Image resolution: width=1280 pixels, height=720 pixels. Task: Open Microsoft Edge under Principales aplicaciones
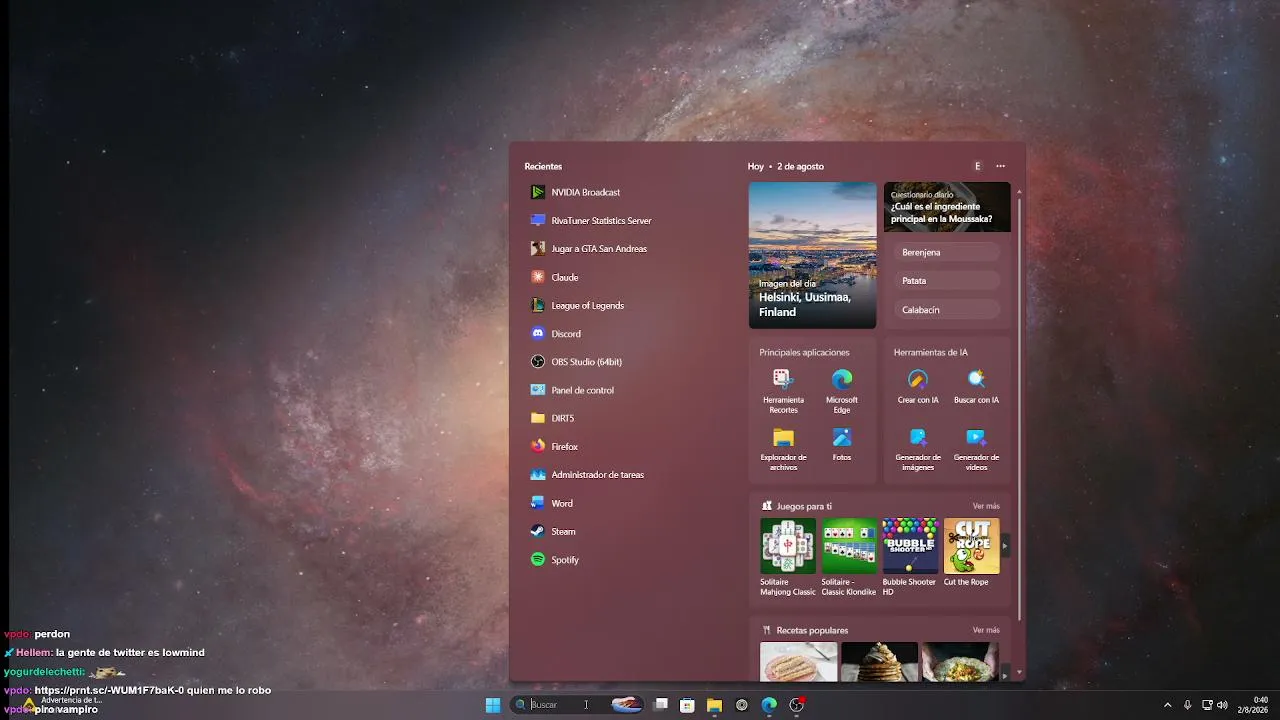tap(842, 391)
